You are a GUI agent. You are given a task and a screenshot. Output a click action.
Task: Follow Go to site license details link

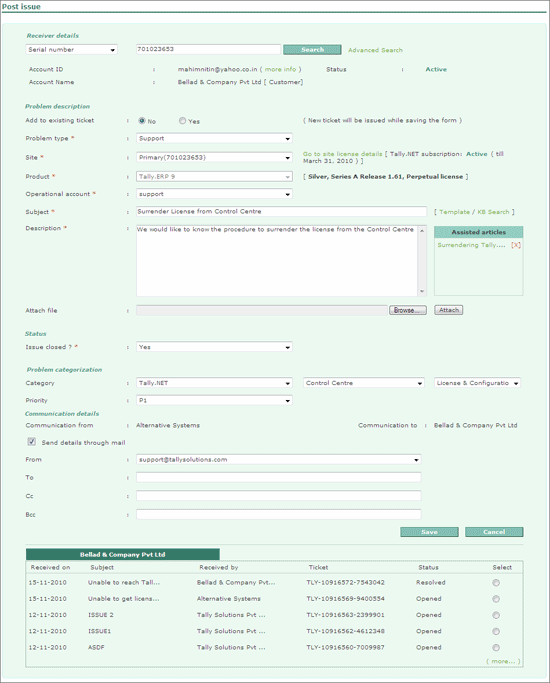(x=342, y=154)
